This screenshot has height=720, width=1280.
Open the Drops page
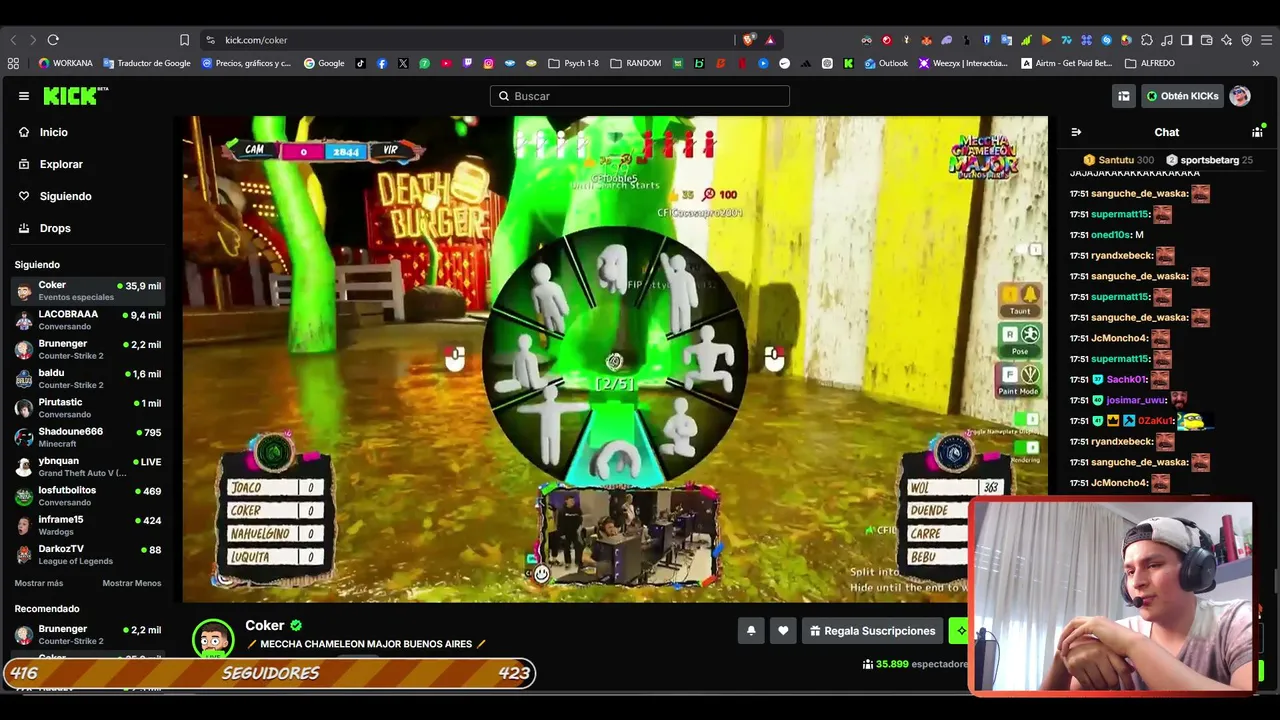(x=55, y=228)
